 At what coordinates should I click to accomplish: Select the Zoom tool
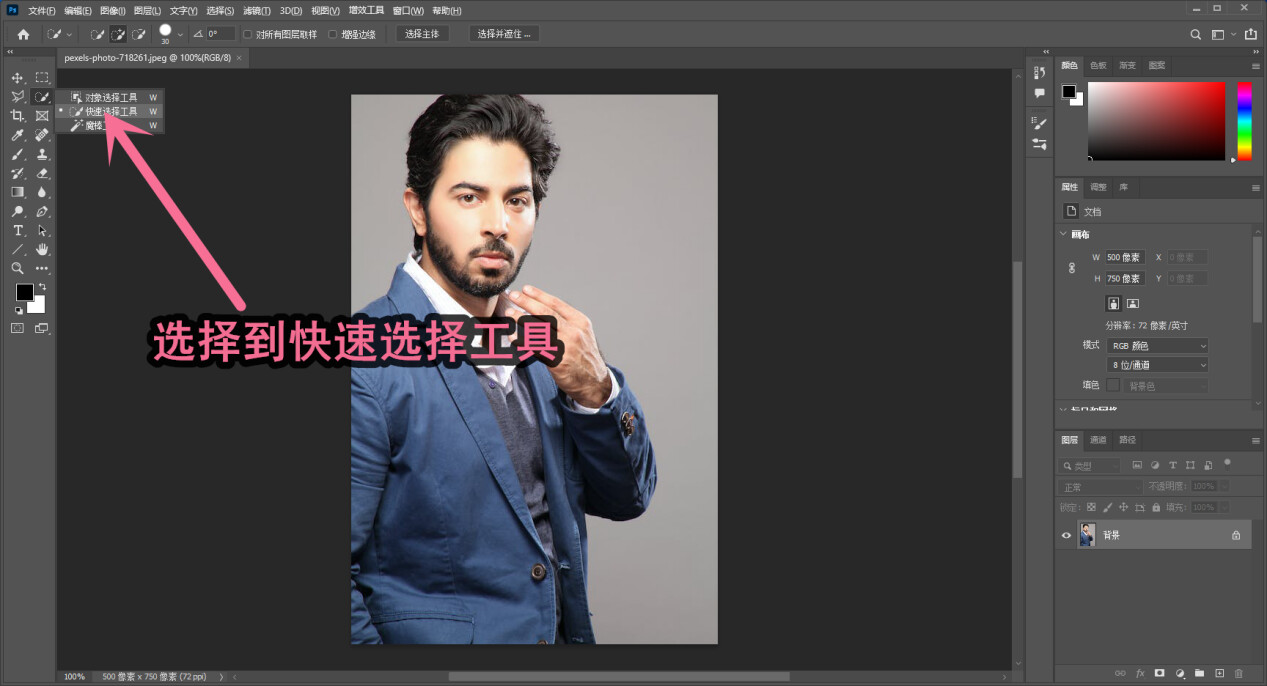pos(17,268)
